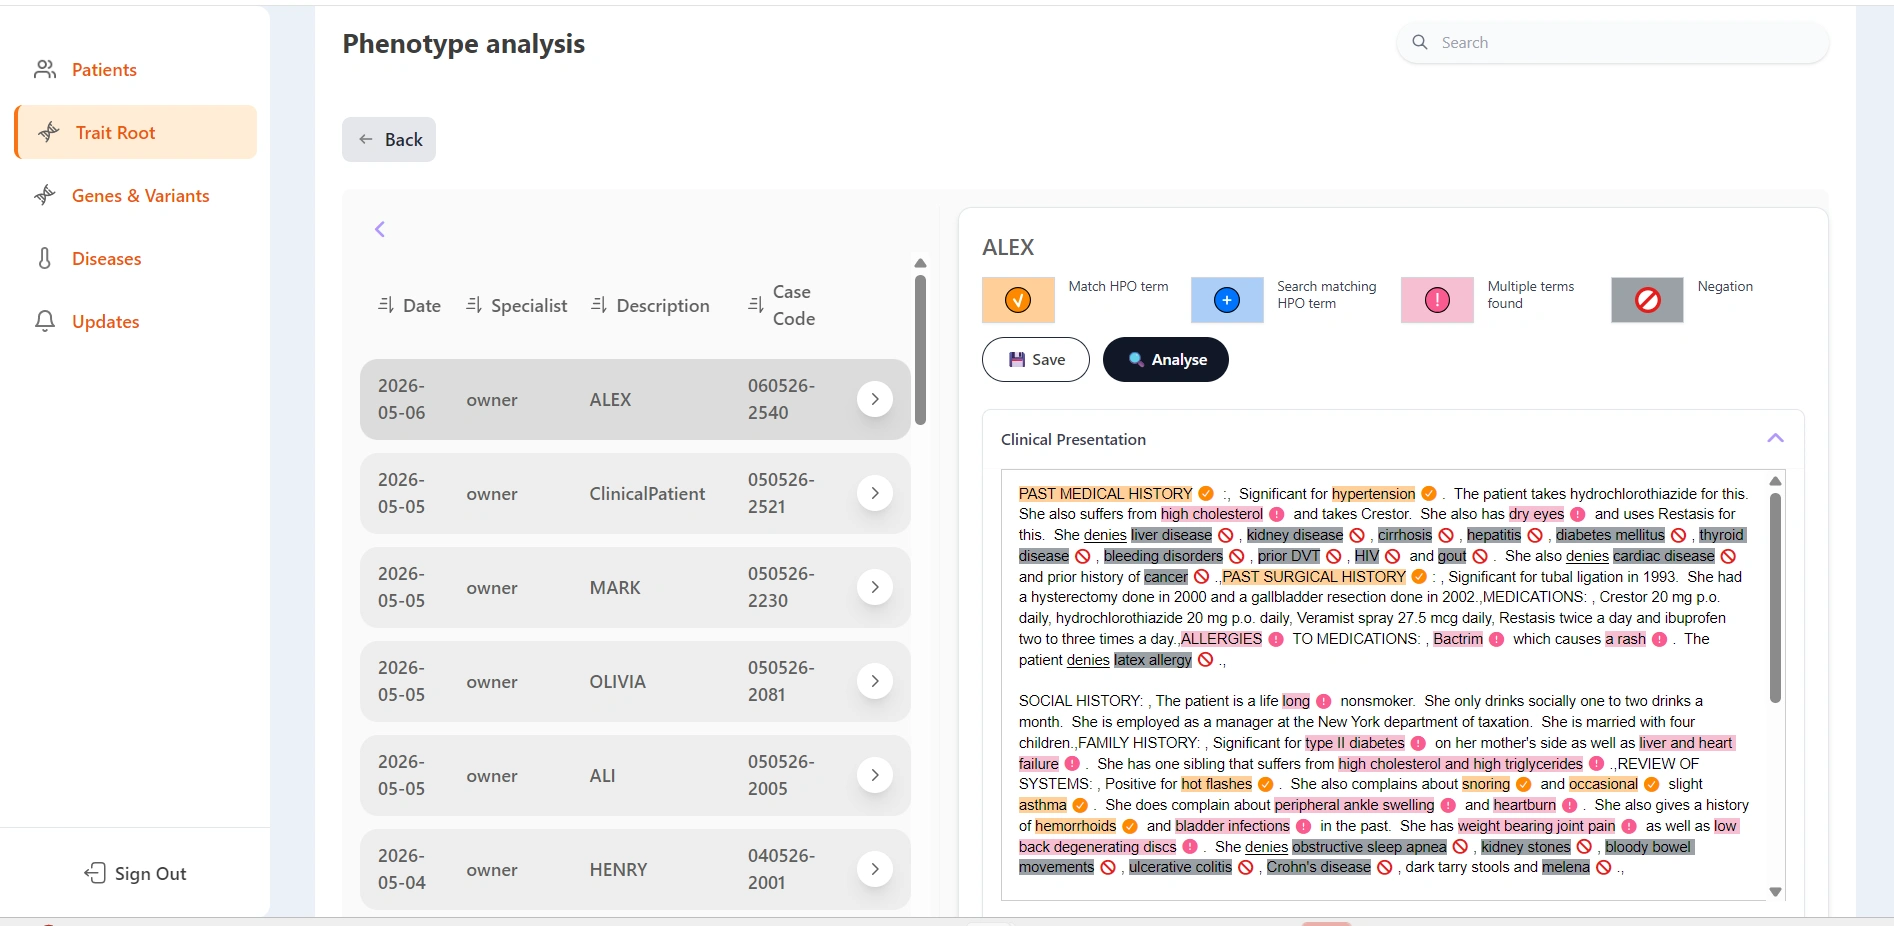Click the checkmark icon after hypertension
The width and height of the screenshot is (1894, 926).
click(x=1429, y=494)
